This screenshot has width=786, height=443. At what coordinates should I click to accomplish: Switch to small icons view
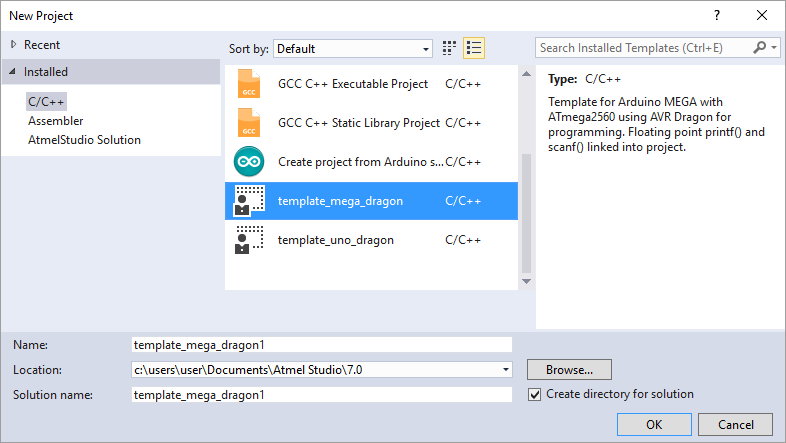point(450,48)
